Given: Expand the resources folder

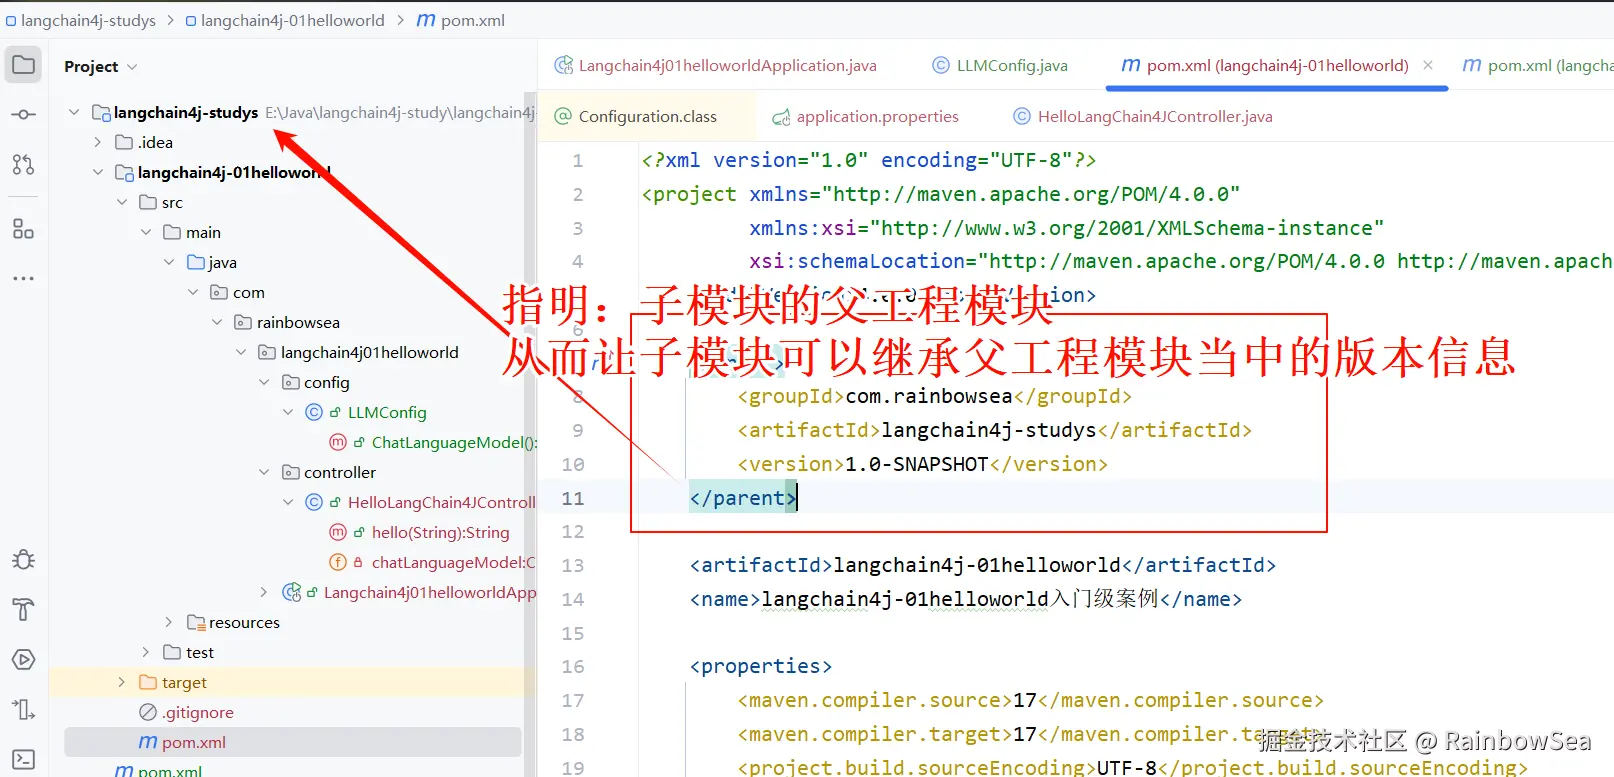Looking at the screenshot, I should coord(169,622).
